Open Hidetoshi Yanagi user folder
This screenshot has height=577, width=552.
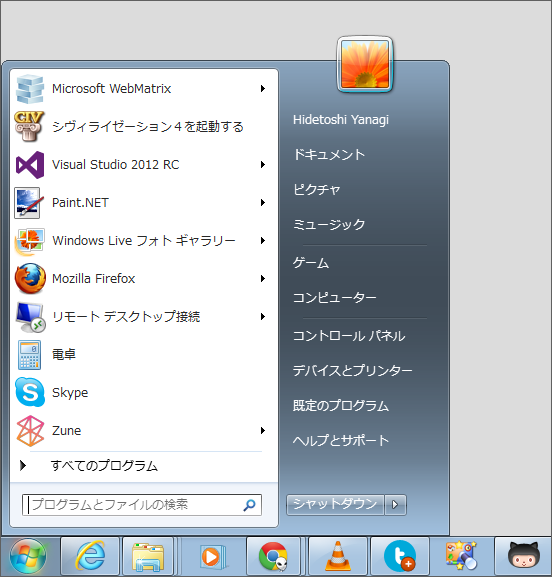pos(341,120)
